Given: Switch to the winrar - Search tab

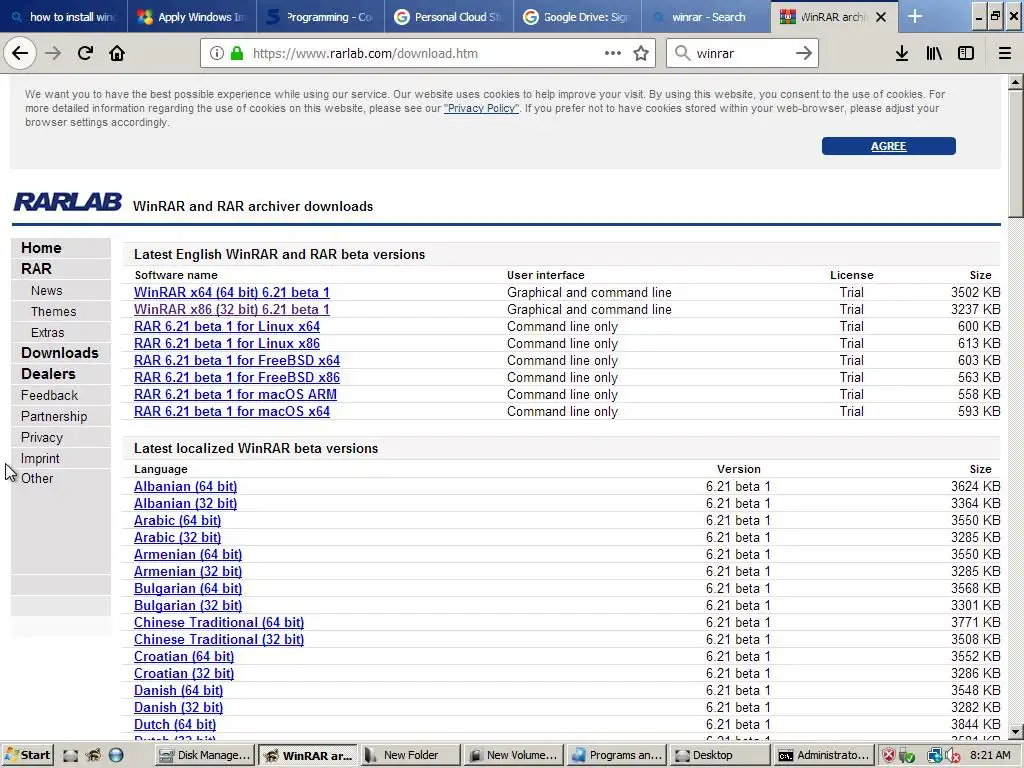Looking at the screenshot, I should pos(705,17).
